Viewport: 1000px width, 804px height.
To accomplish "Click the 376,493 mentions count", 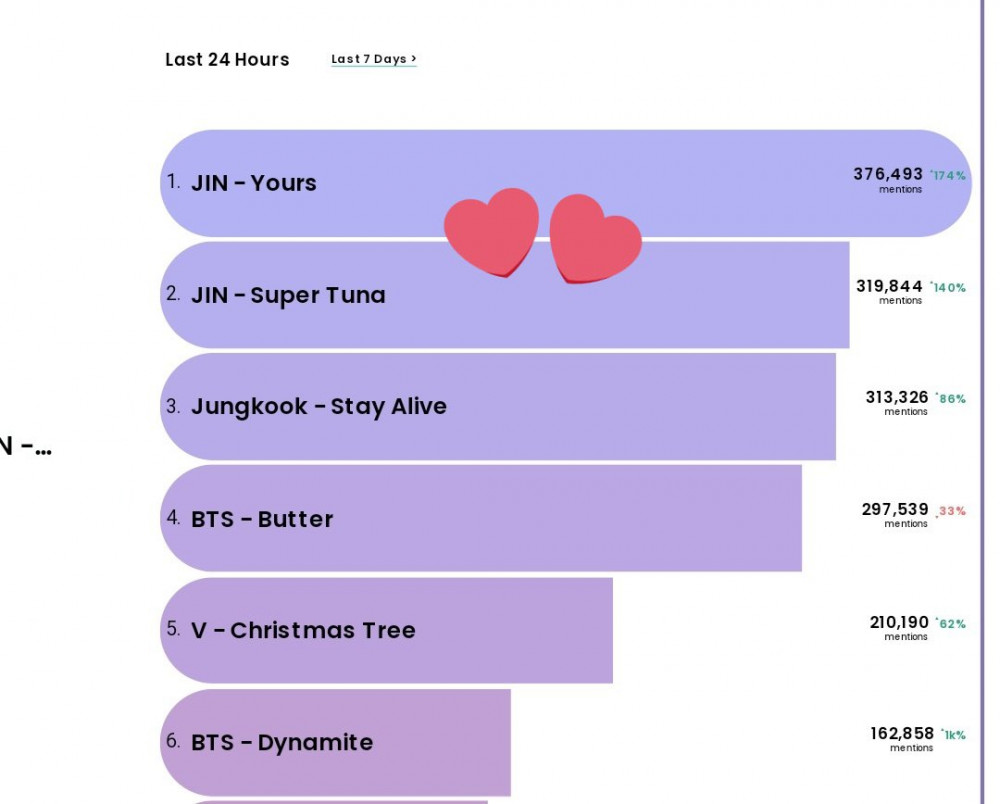I will click(x=888, y=175).
